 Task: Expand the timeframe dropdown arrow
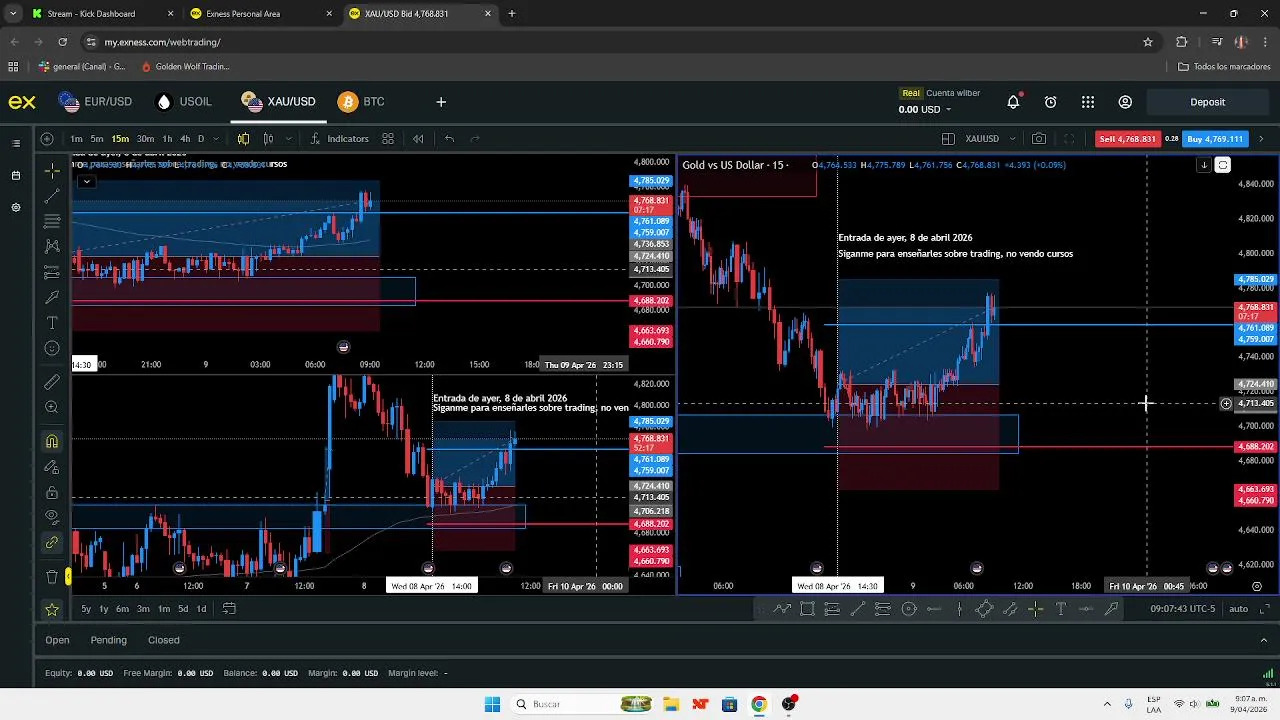point(218,139)
